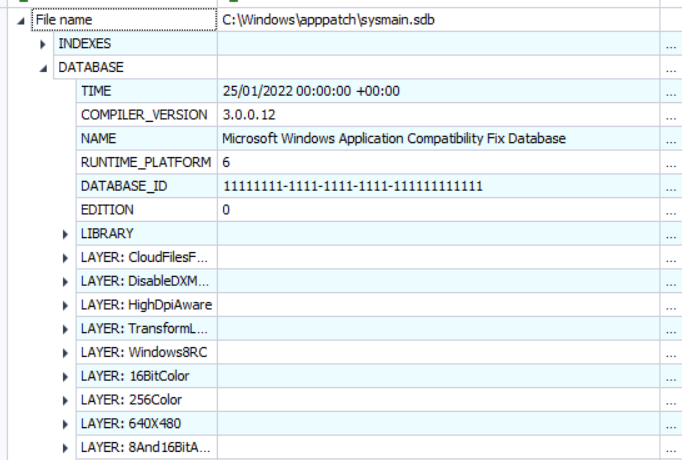Expand the LAYER: 256Color node

click(65, 400)
